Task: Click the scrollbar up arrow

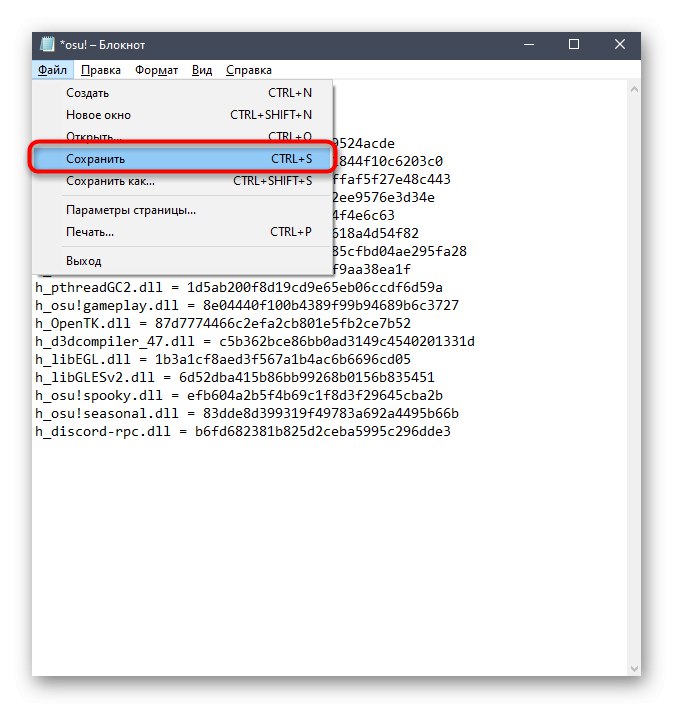Action: click(x=634, y=89)
